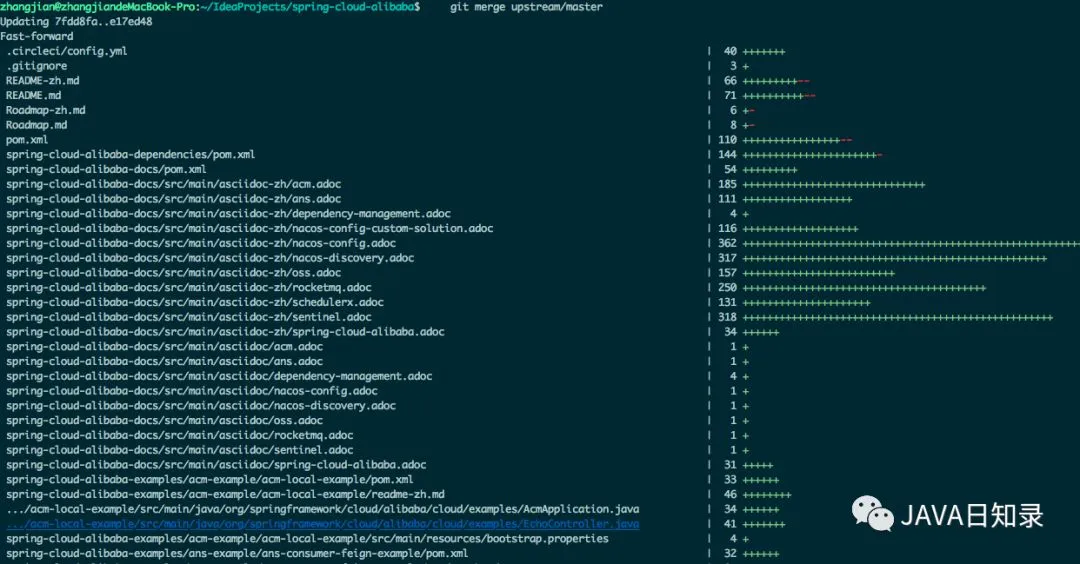Viewport: 1080px width, 564px height.
Task: Select asciidoc-zh/sentinel.adoc path
Action: 189,317
